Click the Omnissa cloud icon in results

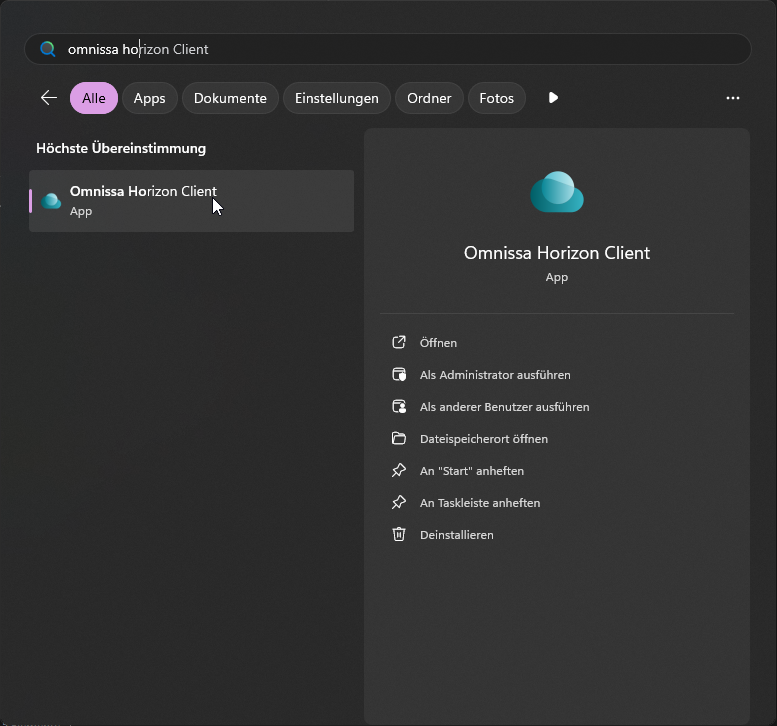[x=51, y=201]
